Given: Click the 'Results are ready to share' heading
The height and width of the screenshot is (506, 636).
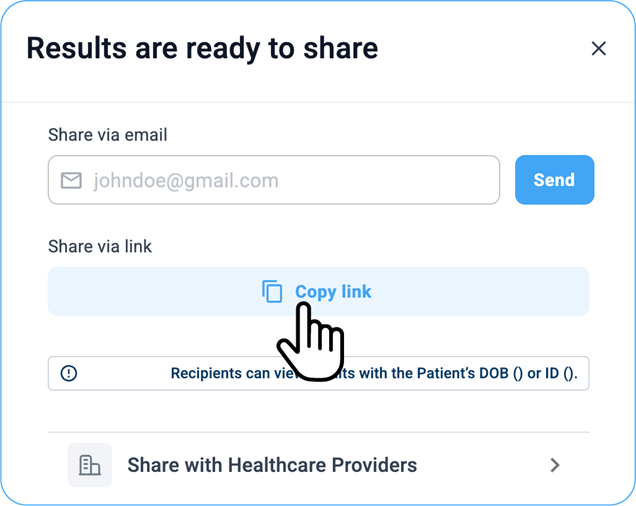Looking at the screenshot, I should [202, 48].
